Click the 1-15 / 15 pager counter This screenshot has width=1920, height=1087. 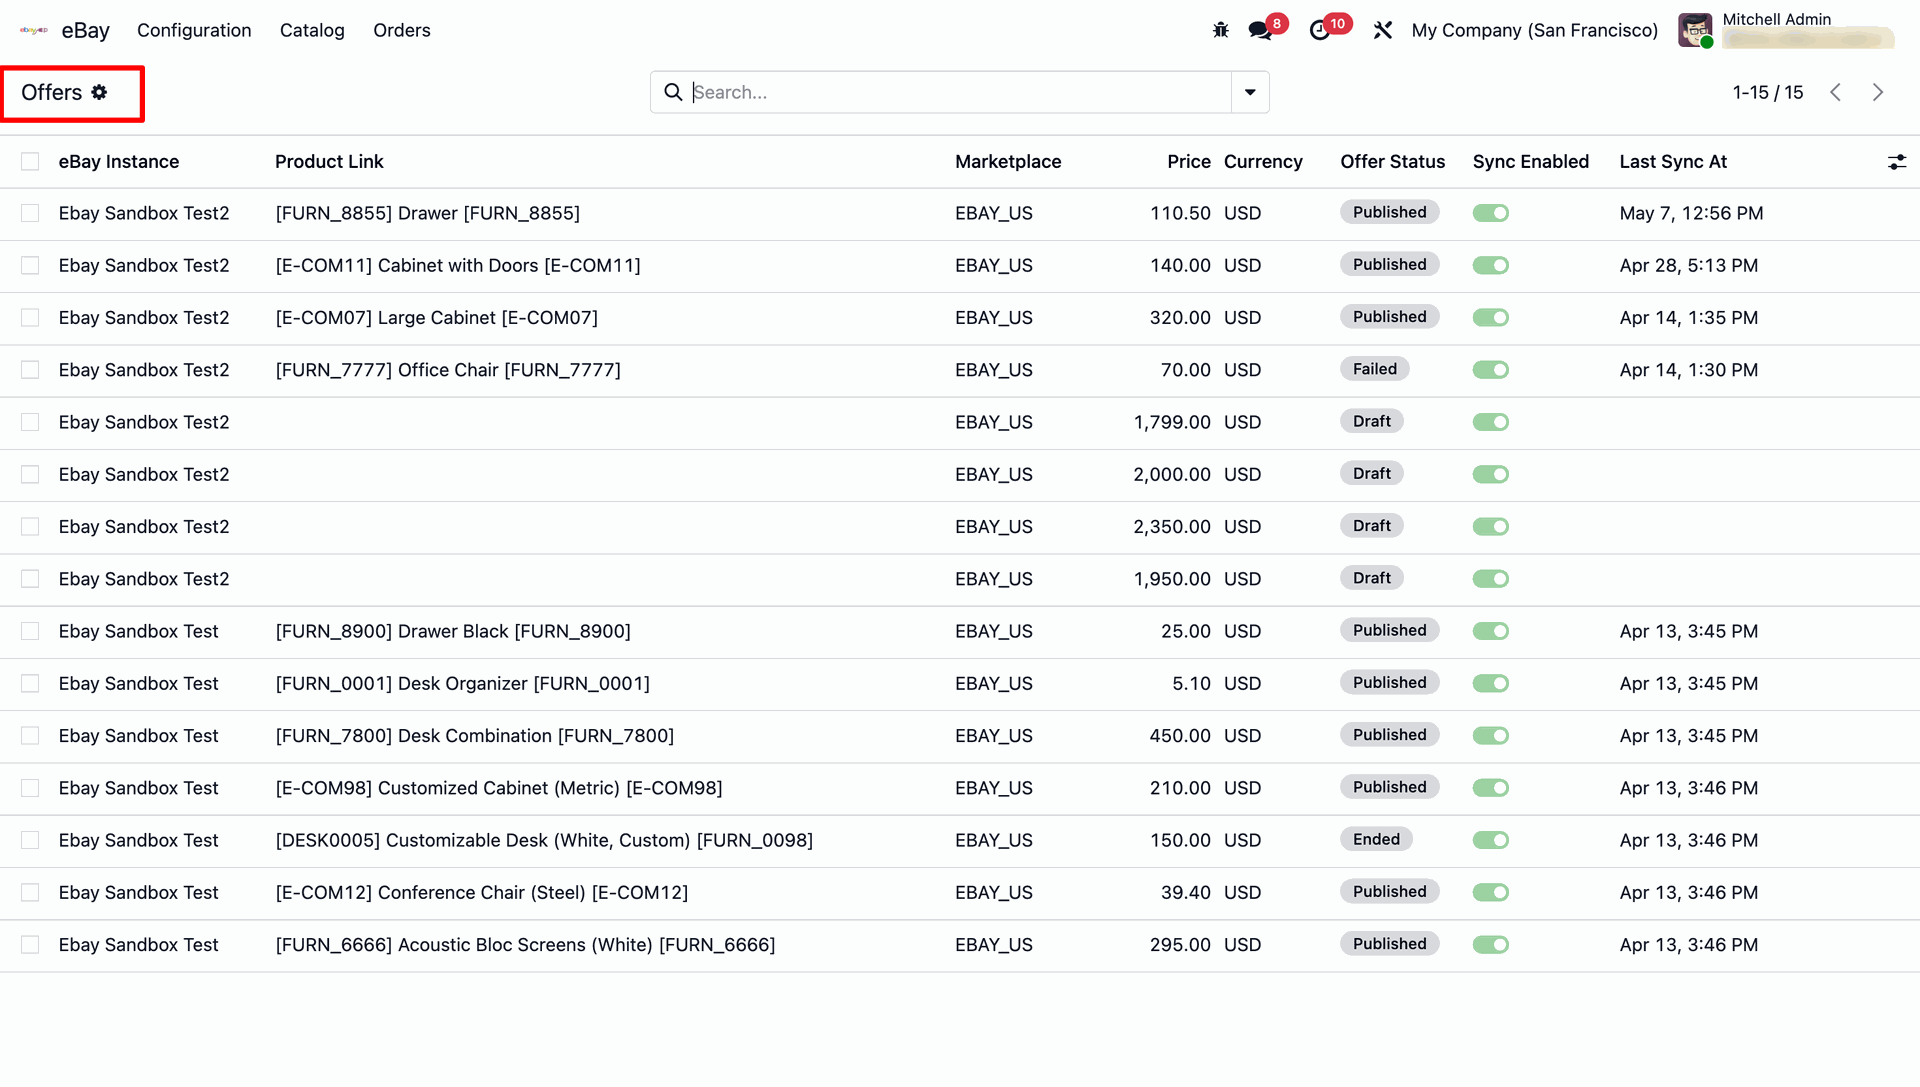pos(1767,92)
